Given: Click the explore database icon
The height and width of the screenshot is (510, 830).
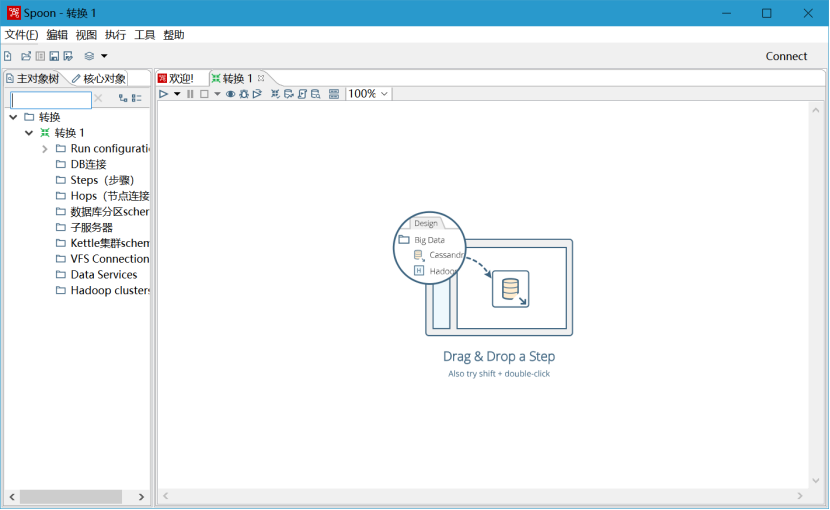Looking at the screenshot, I should (315, 94).
